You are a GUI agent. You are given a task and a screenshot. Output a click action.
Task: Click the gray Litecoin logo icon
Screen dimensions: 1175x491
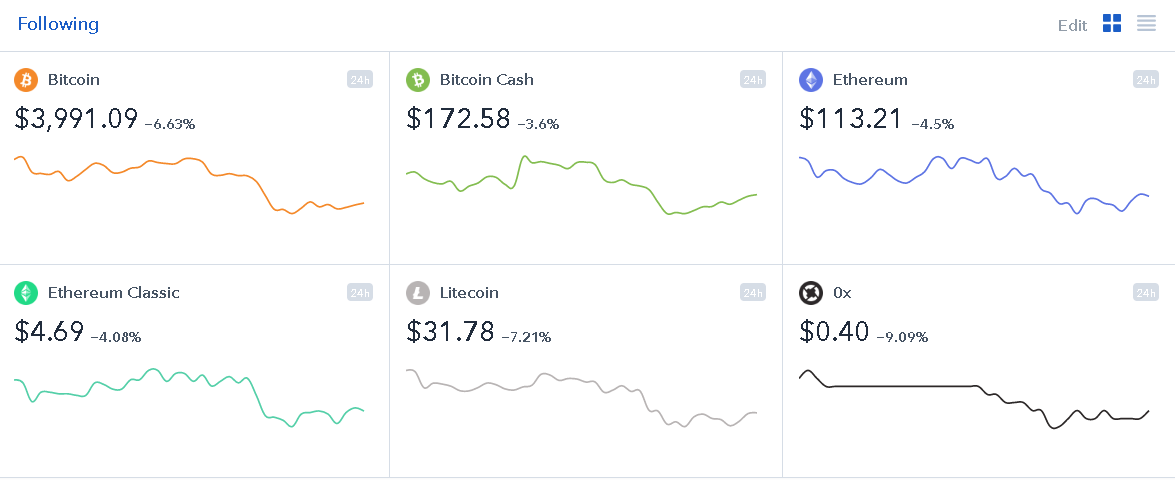pyautogui.click(x=418, y=293)
